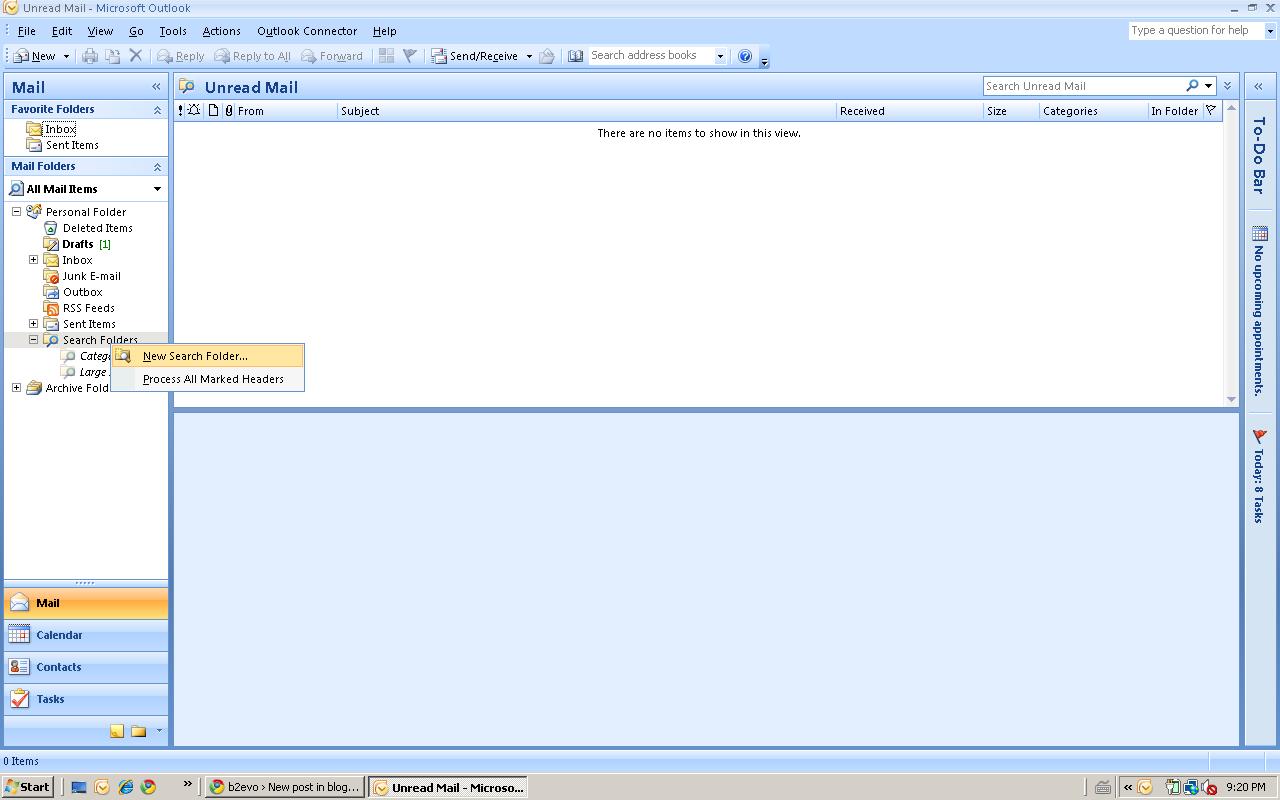Expand the Archive Folders tree node

pos(16,388)
